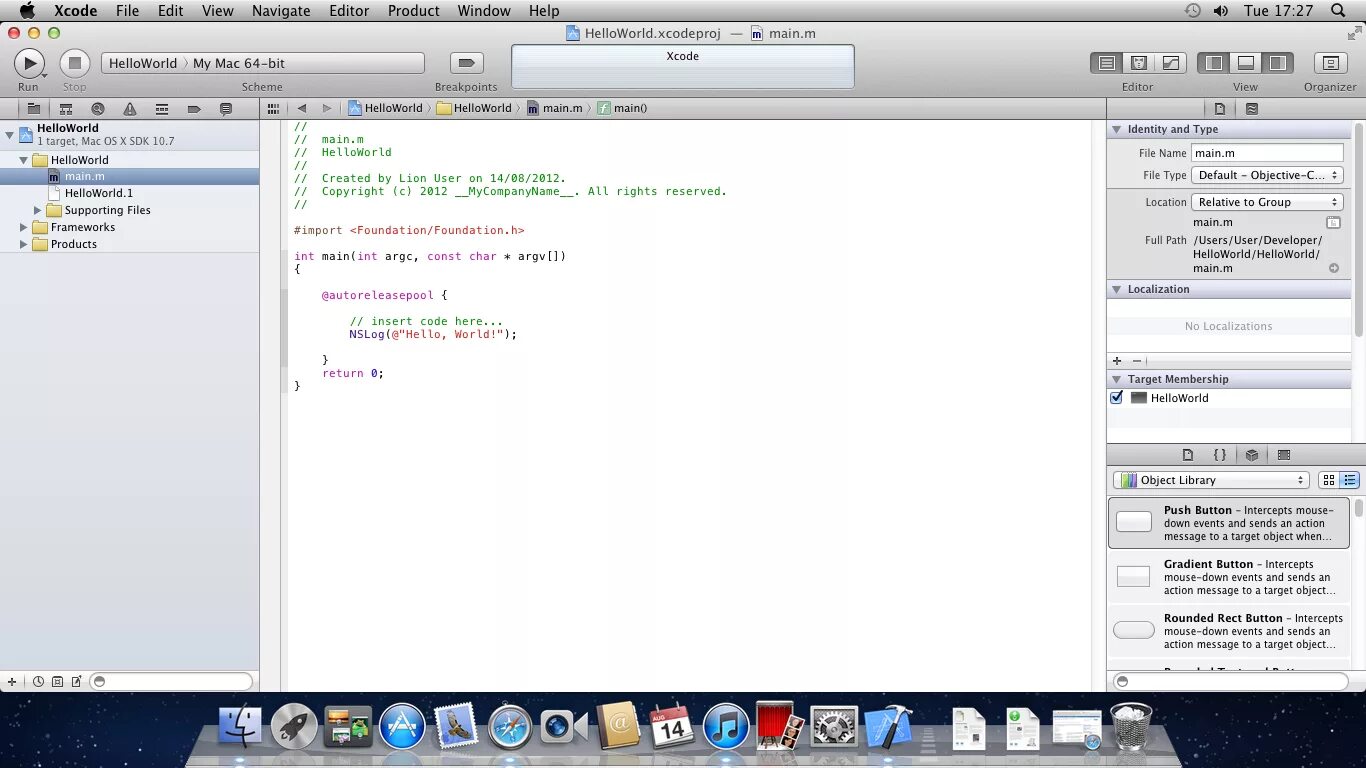Viewport: 1366px width, 768px height.
Task: Collapse the Identity and Type section
Action: pyautogui.click(x=1117, y=129)
